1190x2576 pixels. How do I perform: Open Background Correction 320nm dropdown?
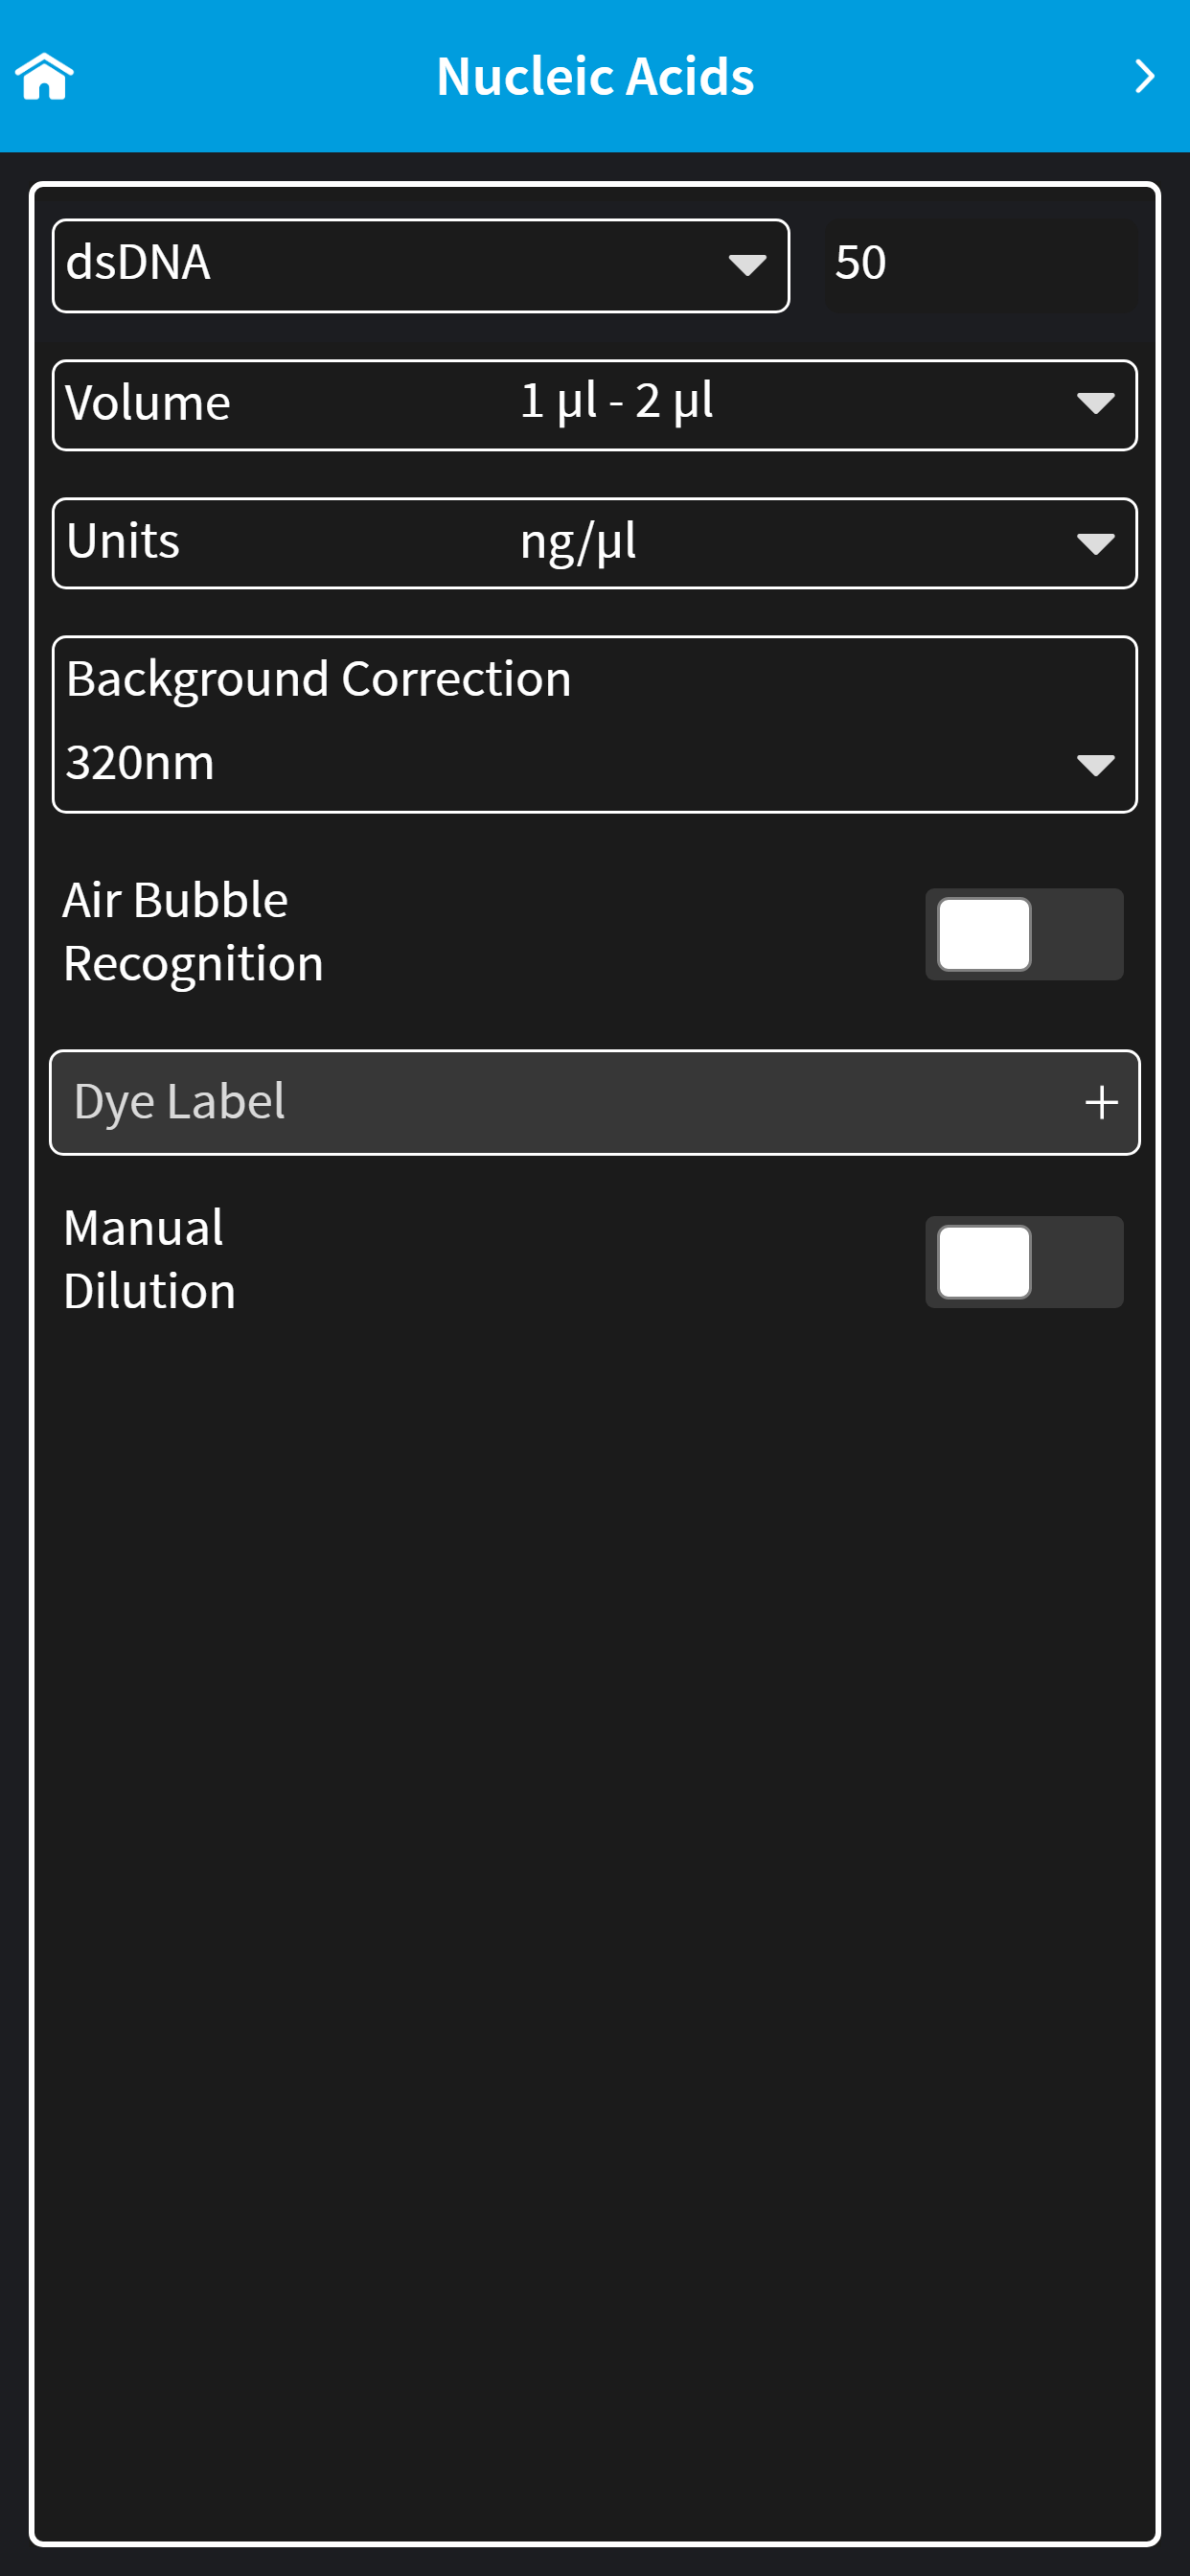[x=595, y=725]
